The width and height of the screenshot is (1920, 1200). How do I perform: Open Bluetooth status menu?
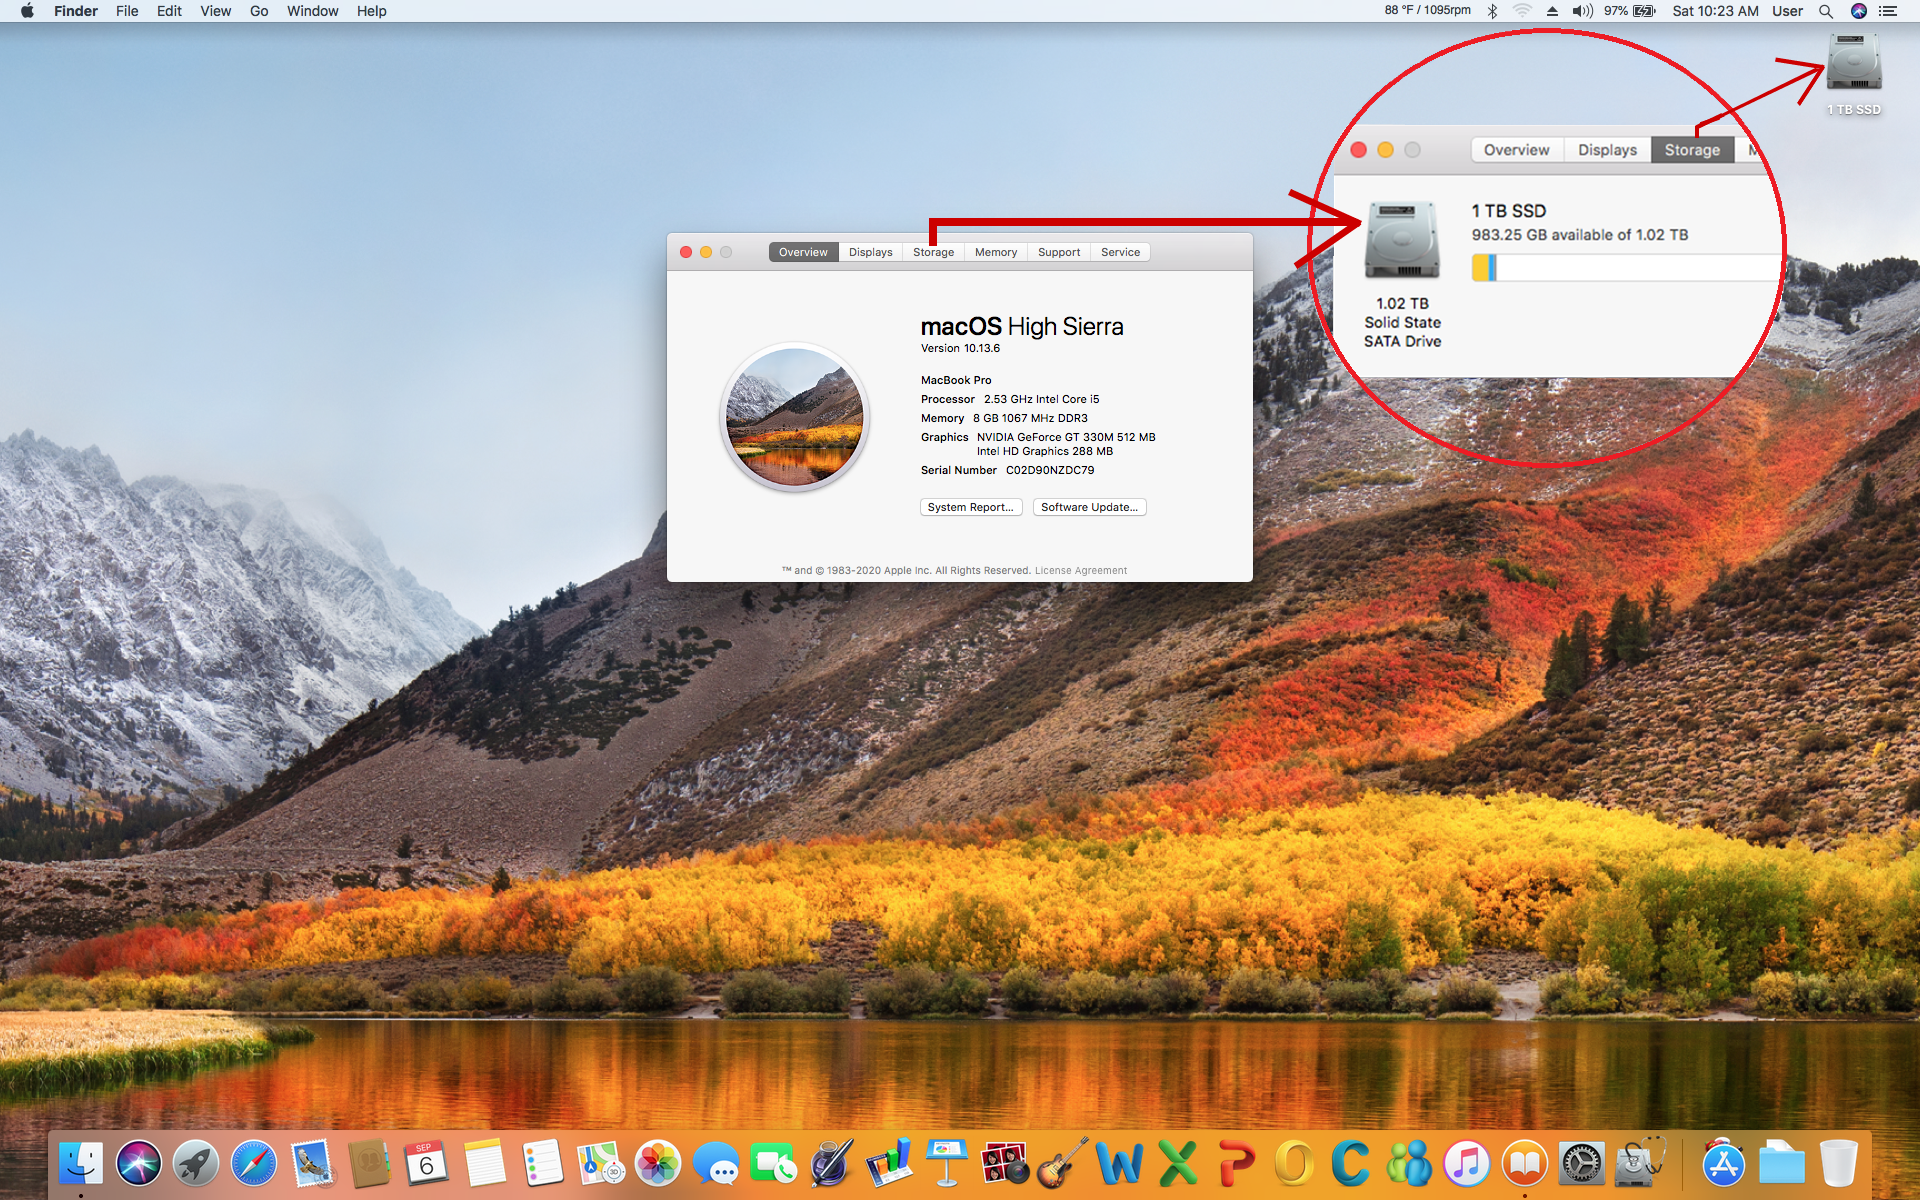pyautogui.click(x=1492, y=11)
